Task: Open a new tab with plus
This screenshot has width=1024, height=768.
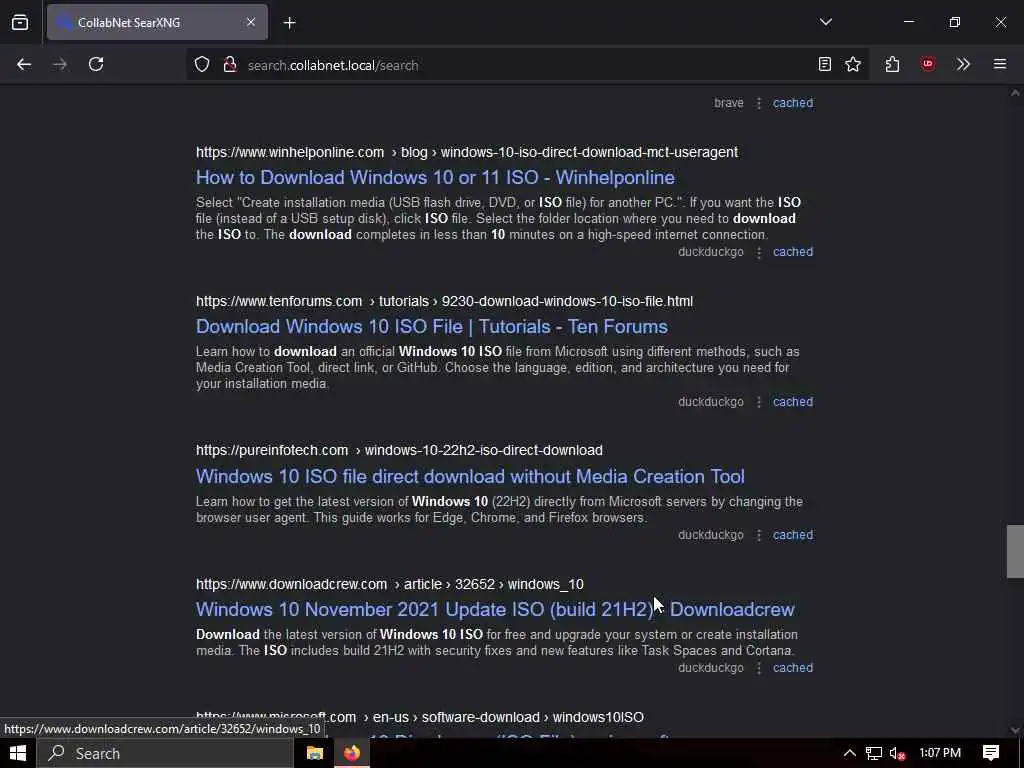Action: point(289,23)
